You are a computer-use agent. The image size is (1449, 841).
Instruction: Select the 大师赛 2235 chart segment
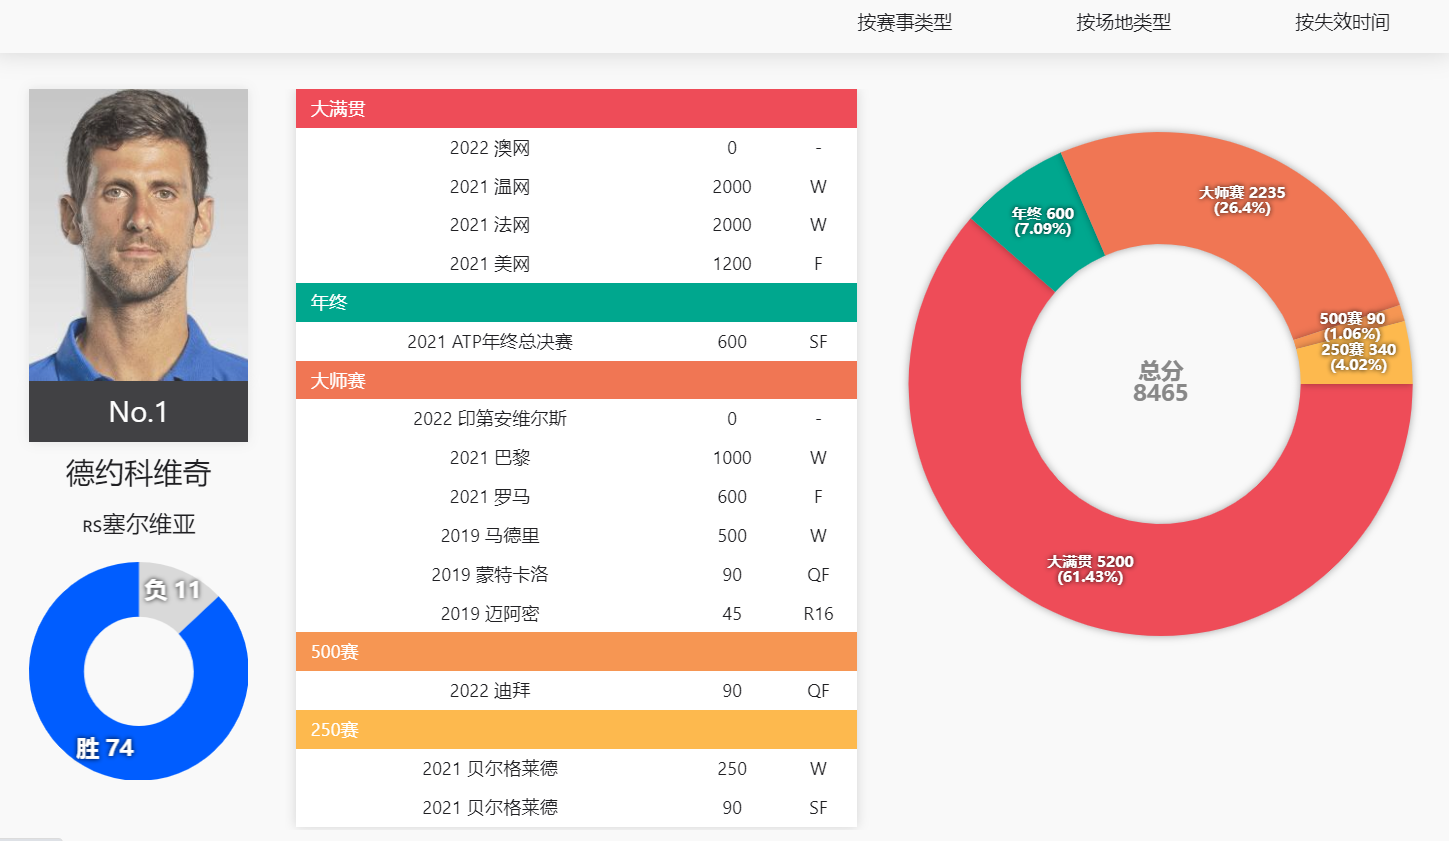coord(1242,200)
